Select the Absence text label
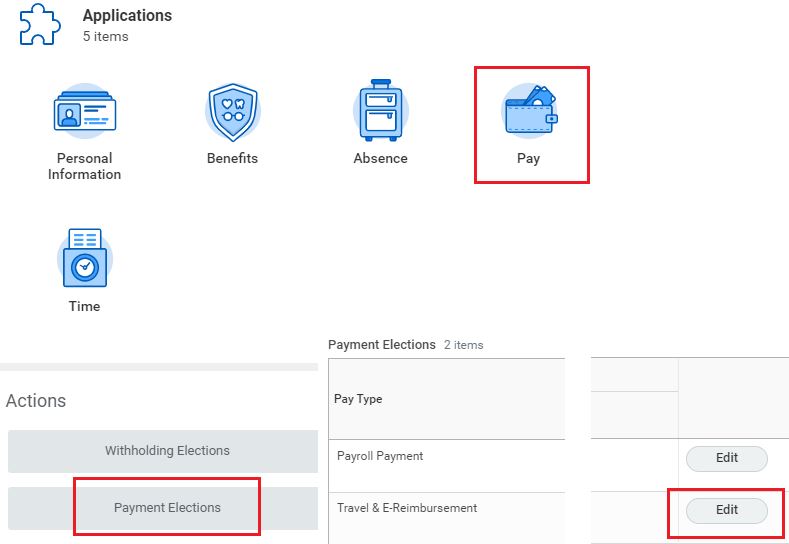The width and height of the screenshot is (789, 544). (380, 158)
